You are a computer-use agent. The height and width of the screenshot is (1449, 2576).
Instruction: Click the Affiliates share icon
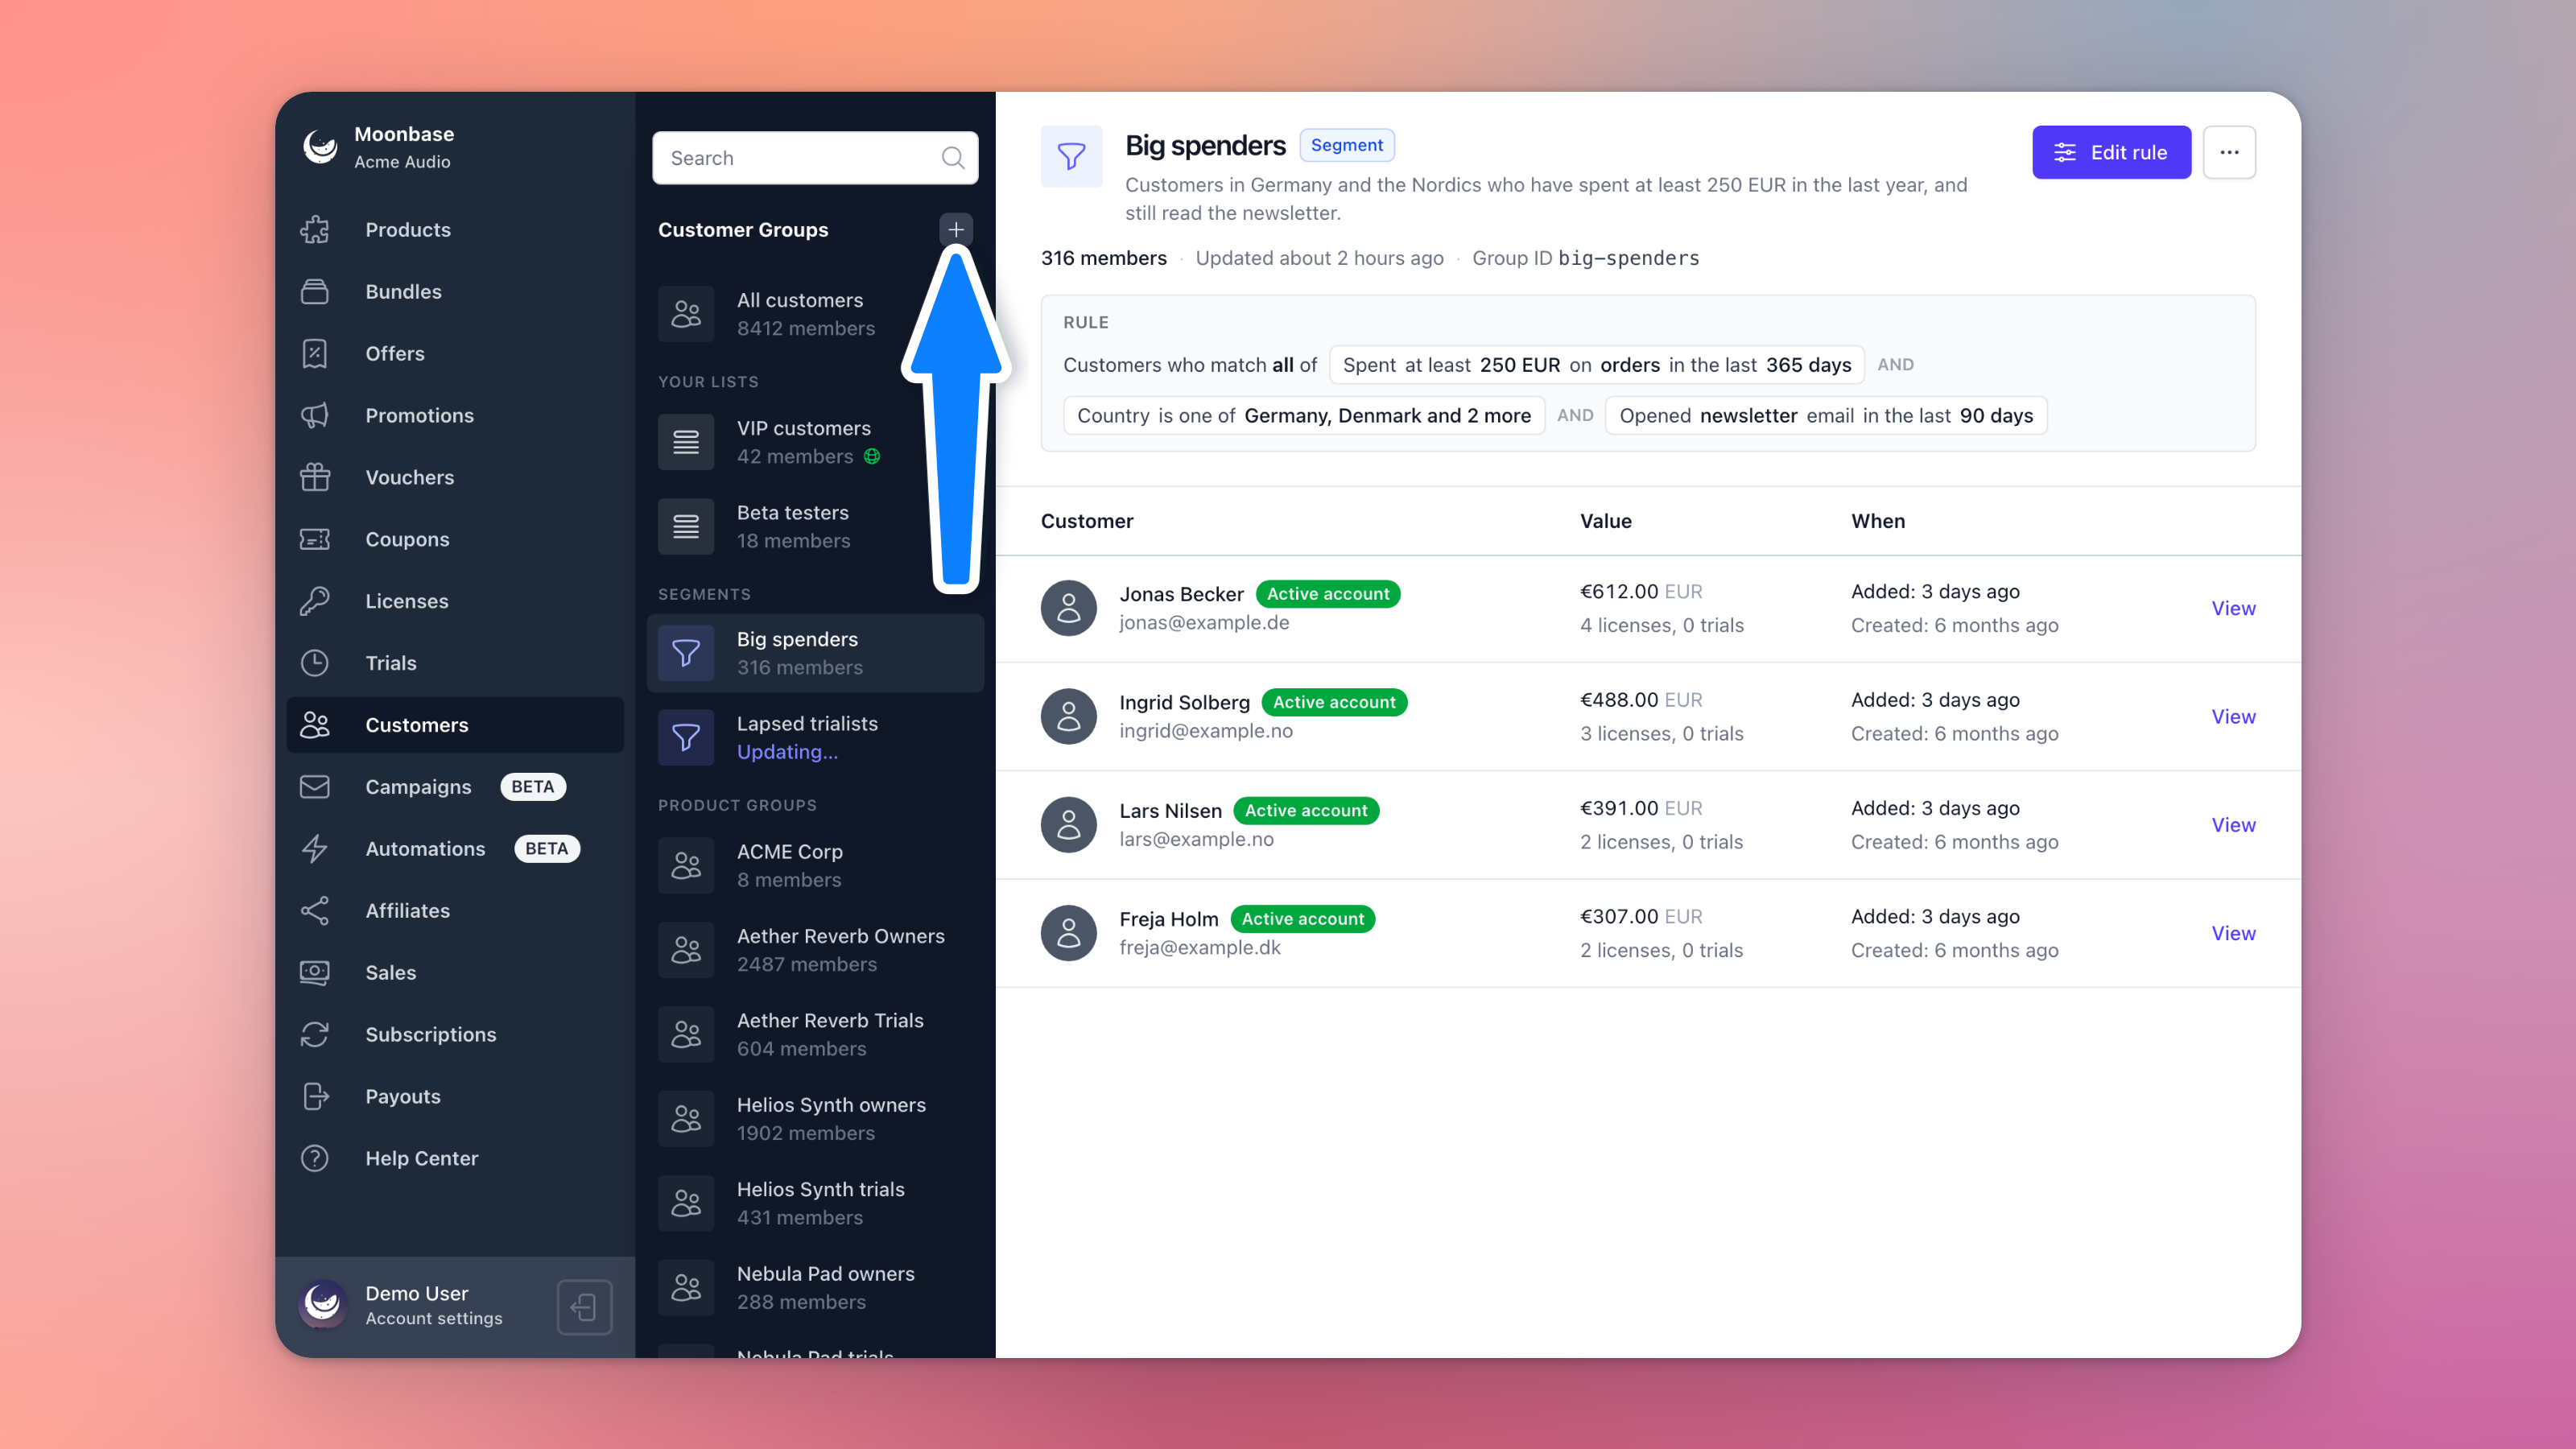tap(315, 911)
